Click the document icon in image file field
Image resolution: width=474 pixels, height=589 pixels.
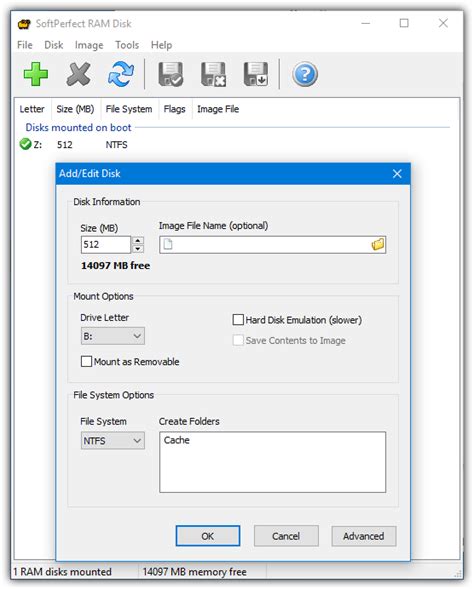pos(168,244)
